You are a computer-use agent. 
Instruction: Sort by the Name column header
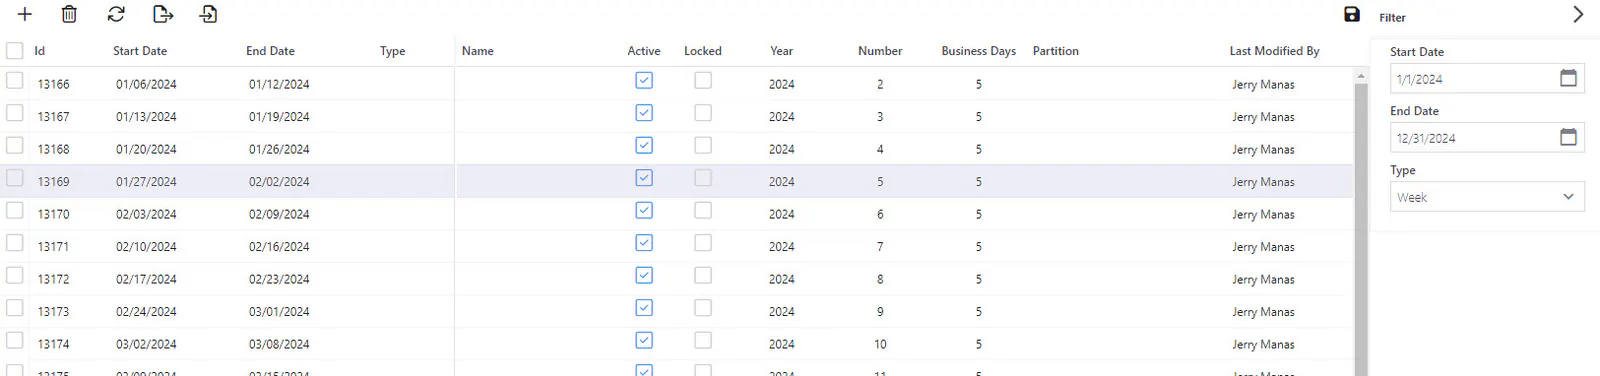pyautogui.click(x=478, y=51)
